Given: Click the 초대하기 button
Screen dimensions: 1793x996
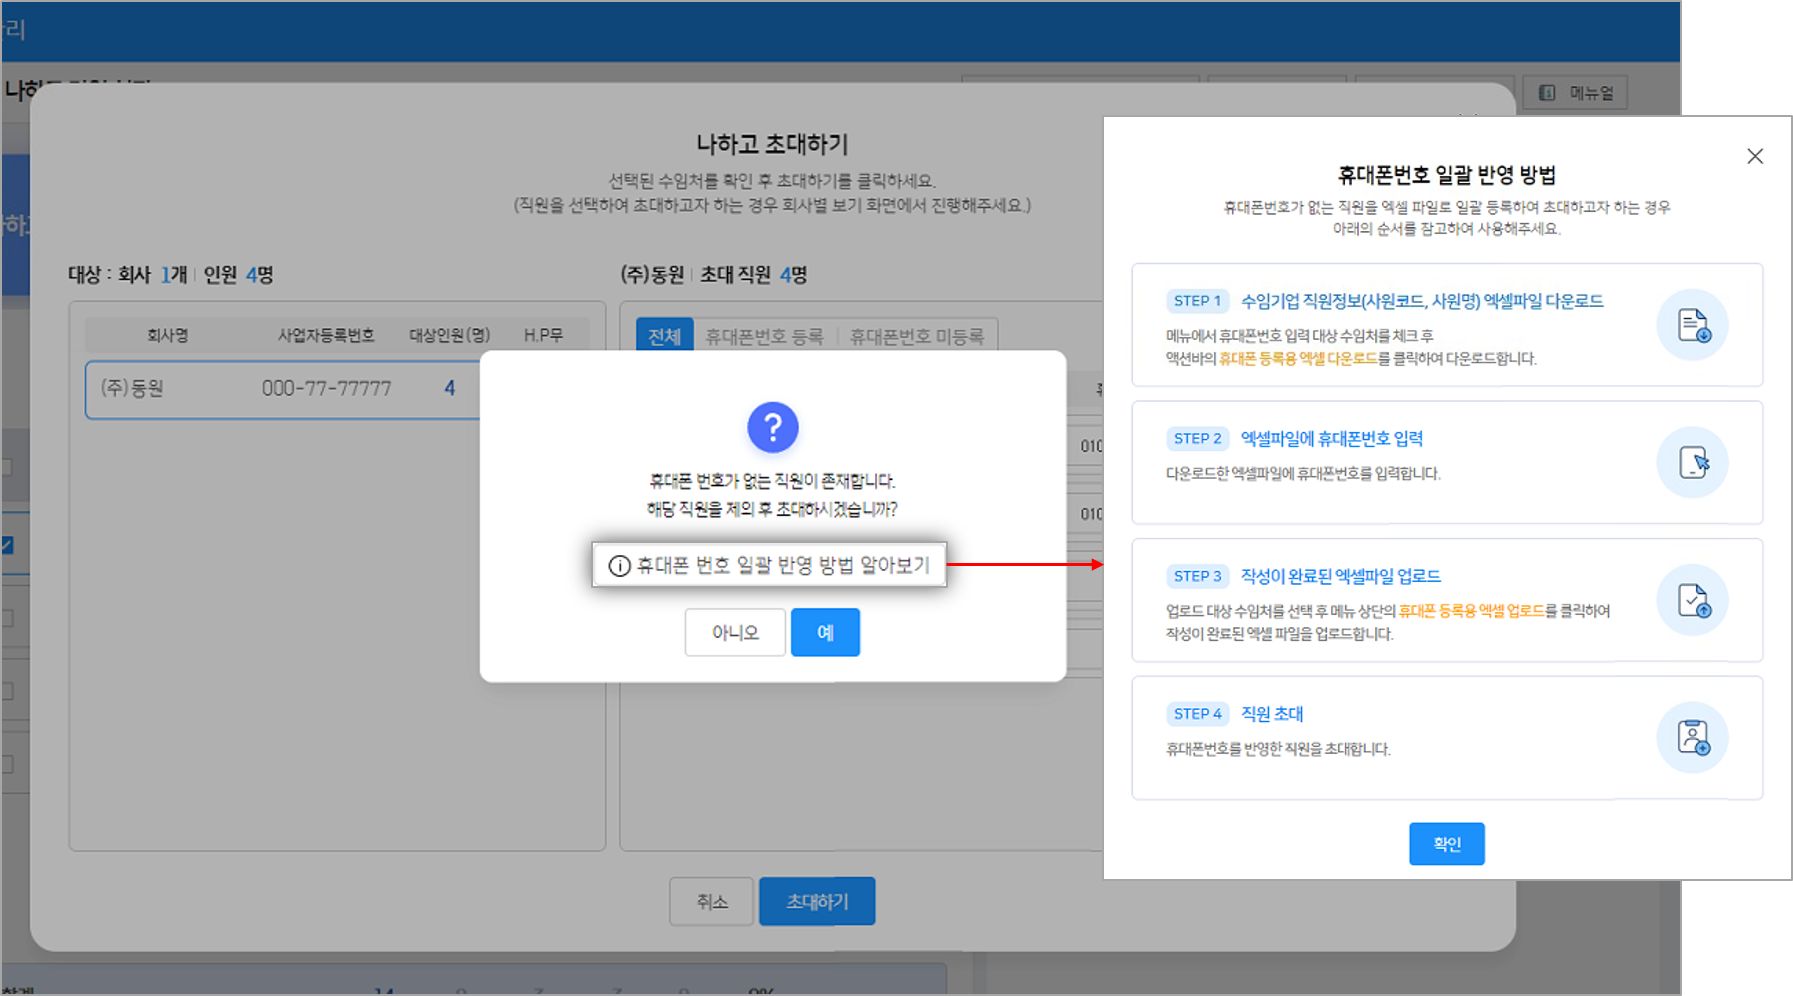Looking at the screenshot, I should click(x=817, y=901).
